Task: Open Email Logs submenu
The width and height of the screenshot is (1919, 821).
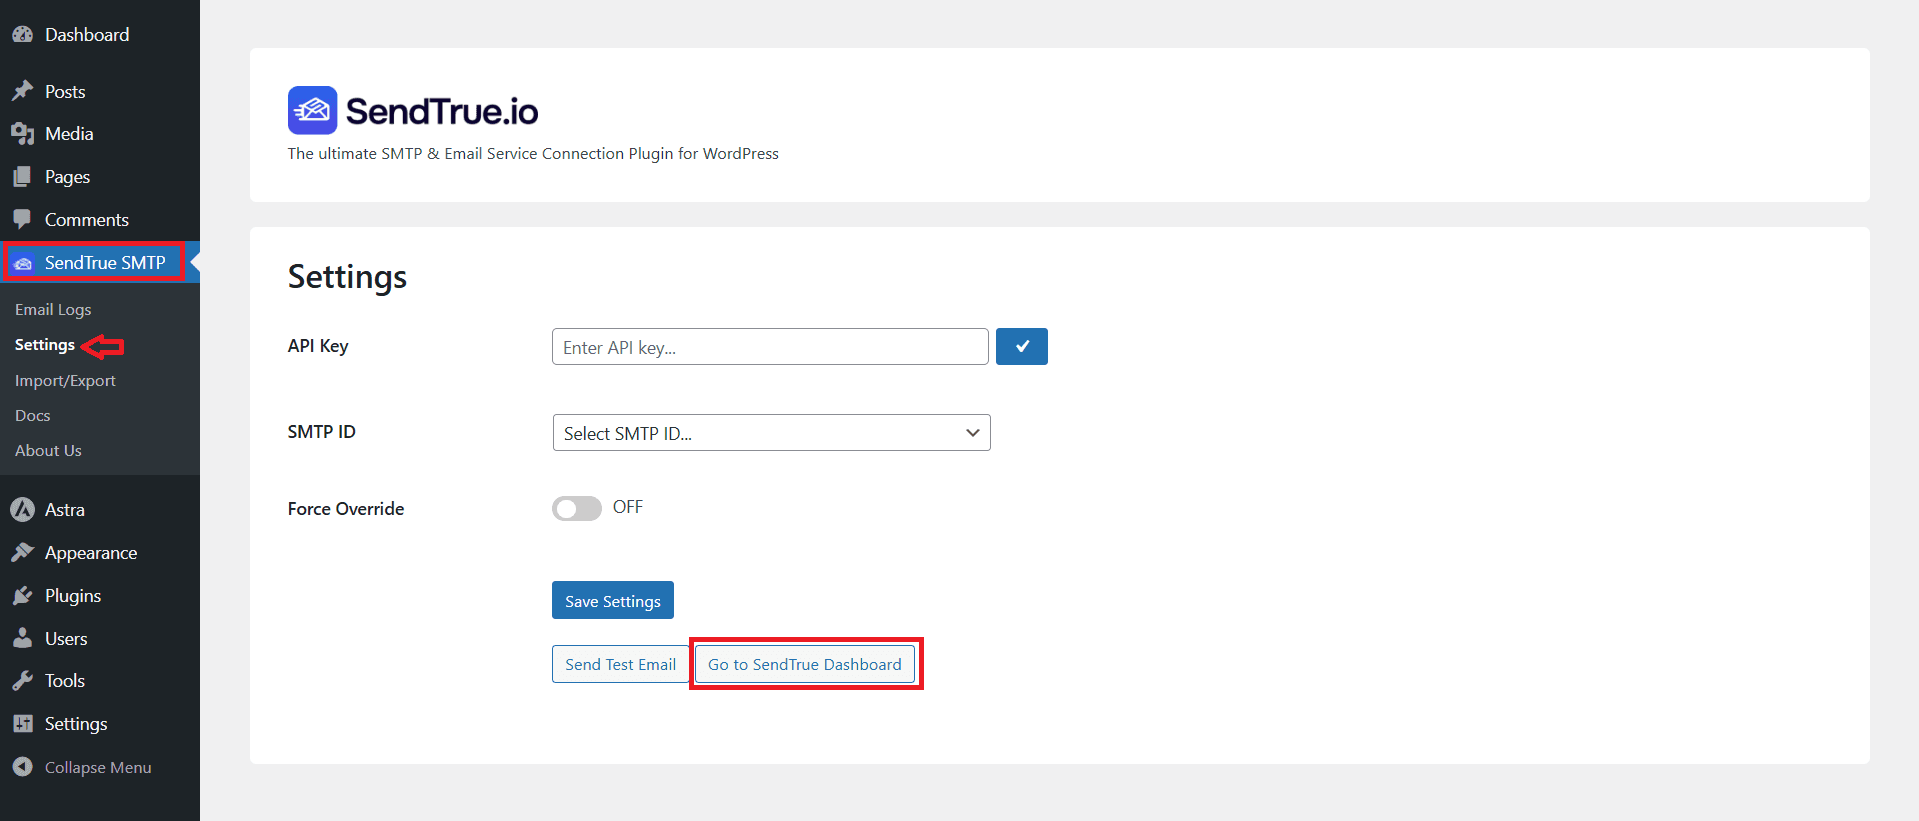Action: click(x=53, y=309)
